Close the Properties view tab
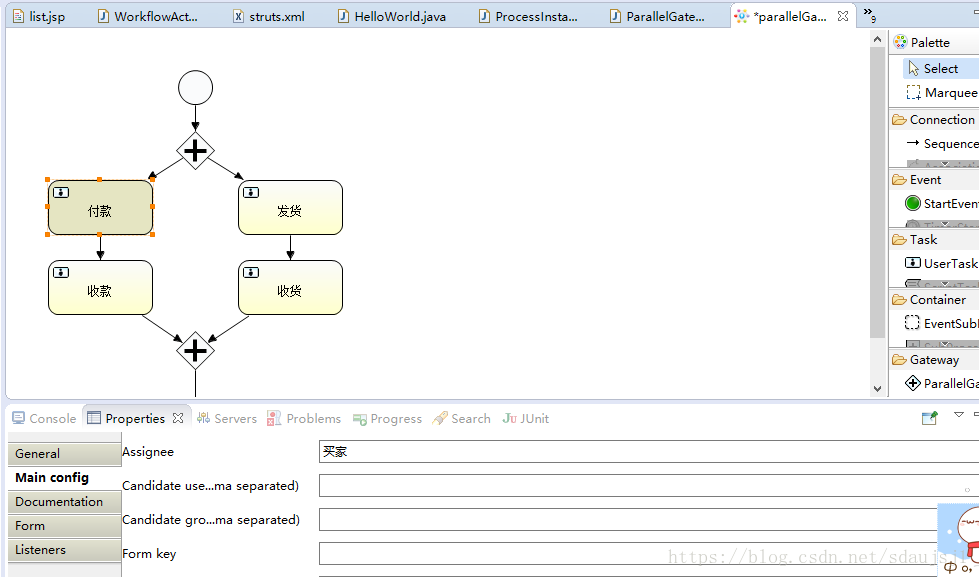 coord(178,418)
